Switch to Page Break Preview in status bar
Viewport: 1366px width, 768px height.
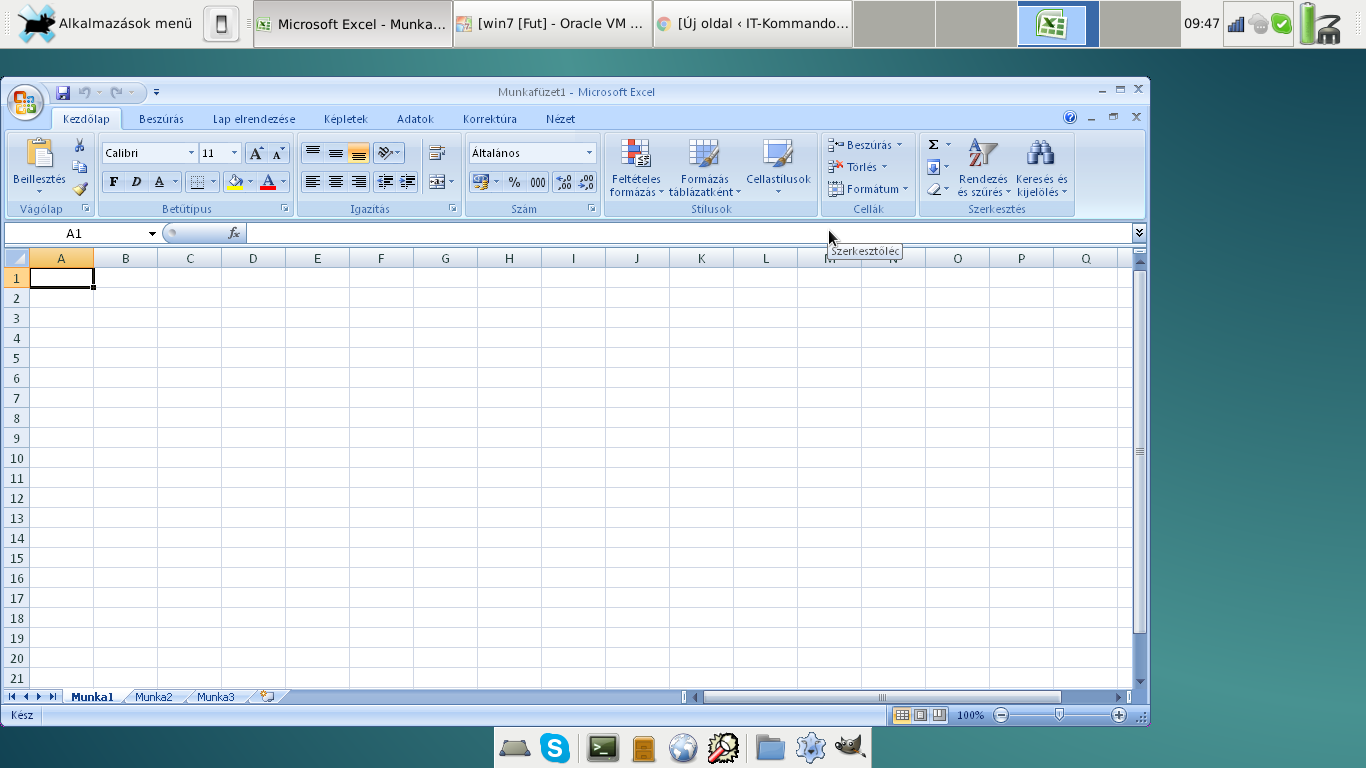click(939, 715)
